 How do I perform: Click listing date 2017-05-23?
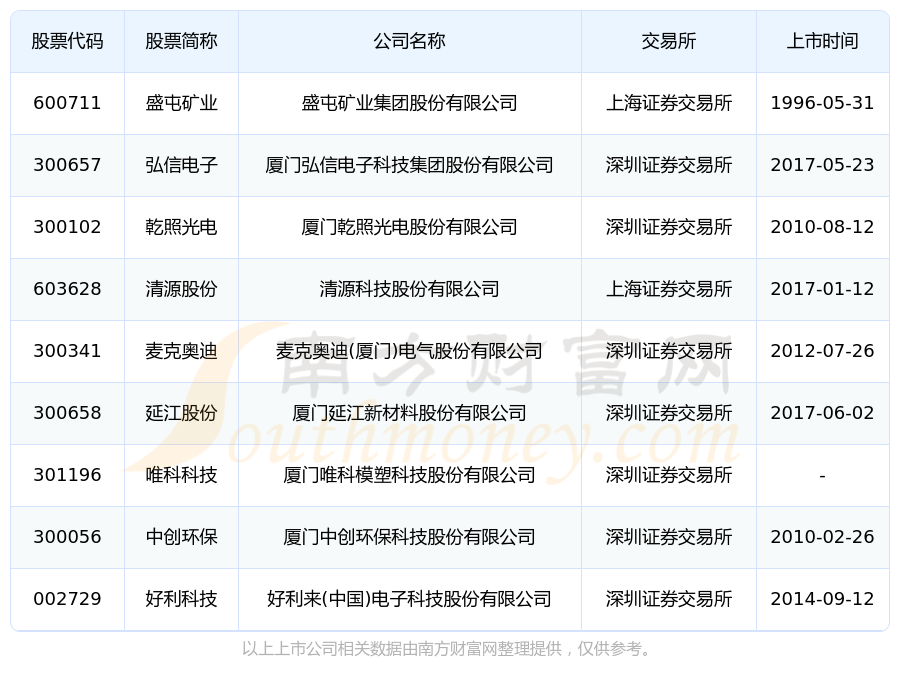pyautogui.click(x=823, y=165)
